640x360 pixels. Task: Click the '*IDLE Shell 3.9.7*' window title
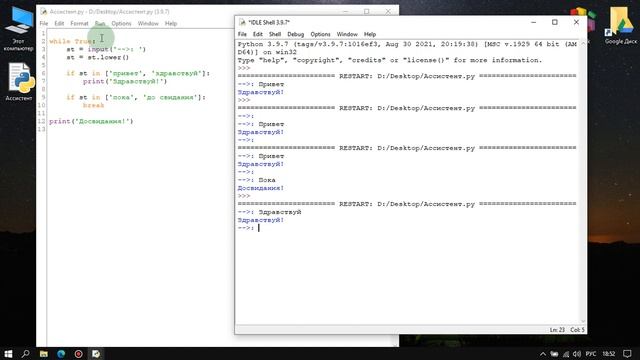point(269,22)
